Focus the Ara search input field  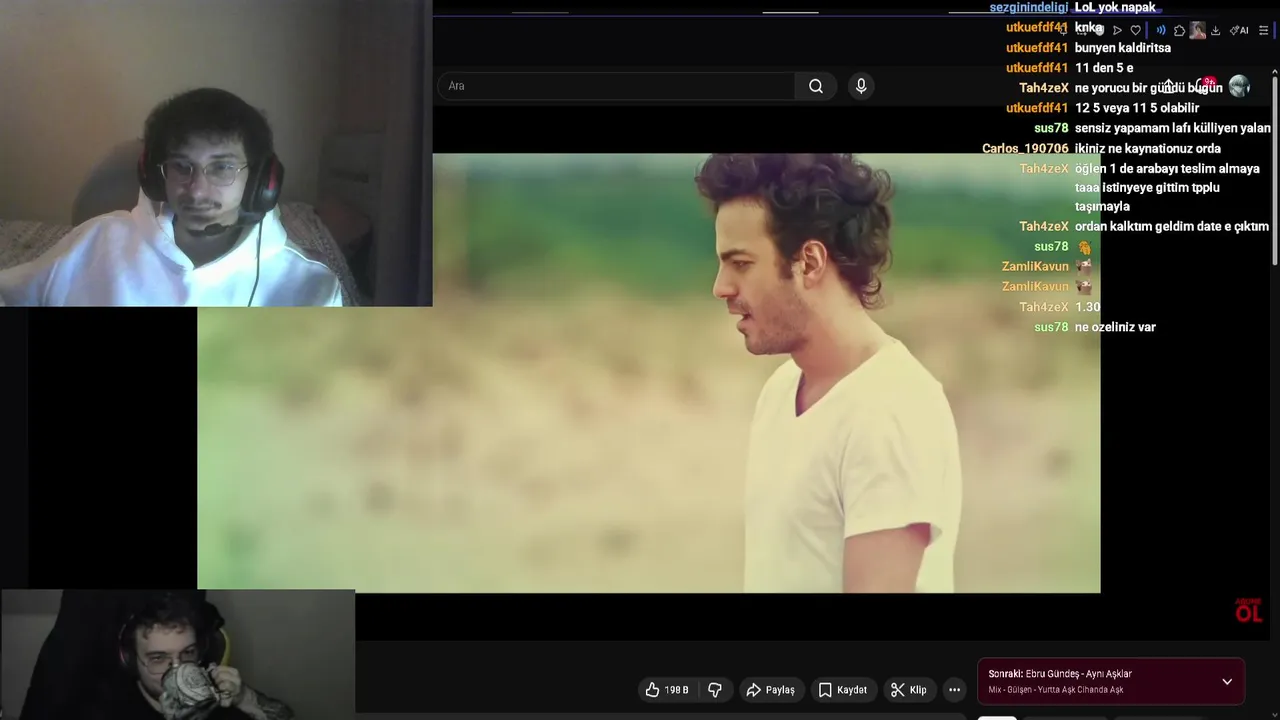click(x=615, y=86)
